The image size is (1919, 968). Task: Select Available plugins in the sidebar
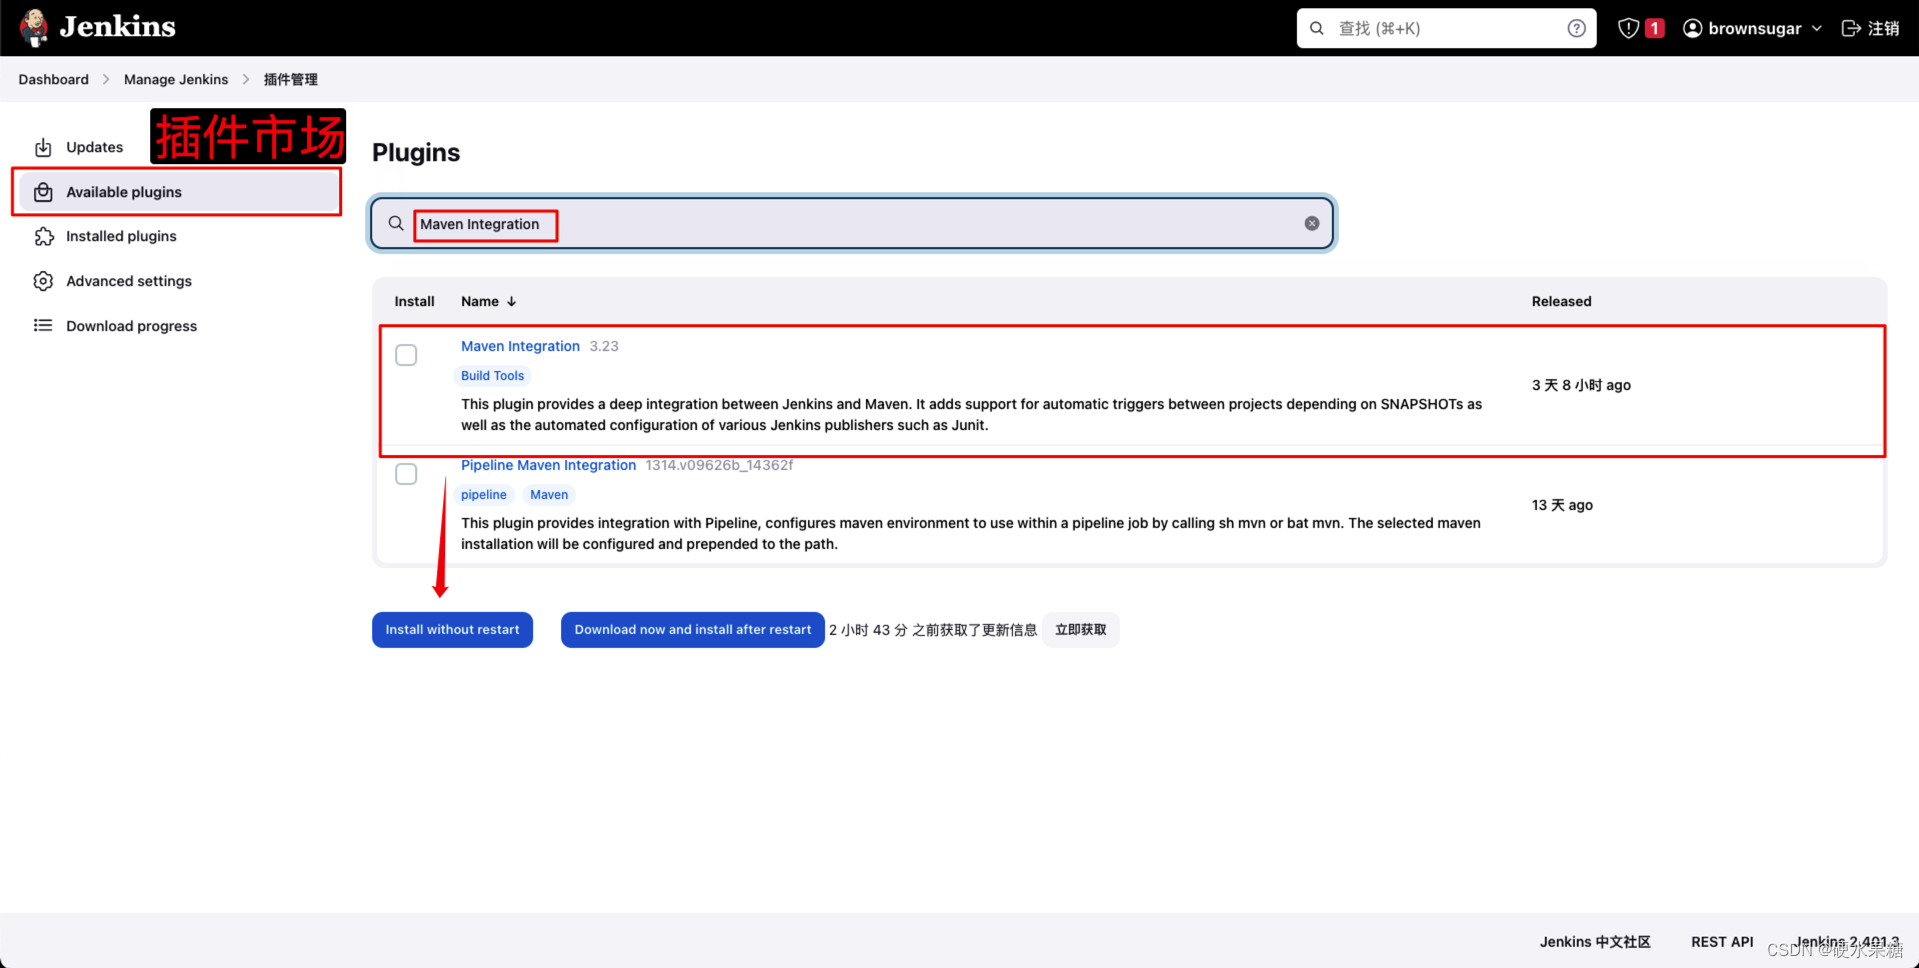coord(179,192)
